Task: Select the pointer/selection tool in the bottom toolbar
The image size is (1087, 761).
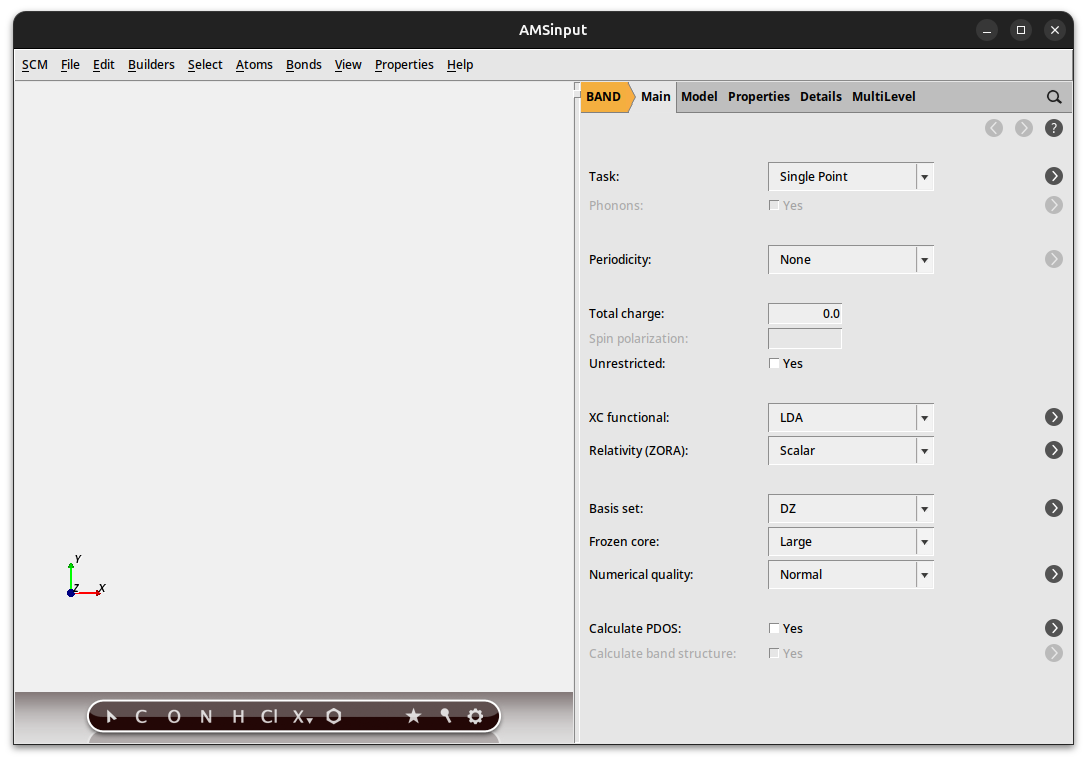Action: 110,716
